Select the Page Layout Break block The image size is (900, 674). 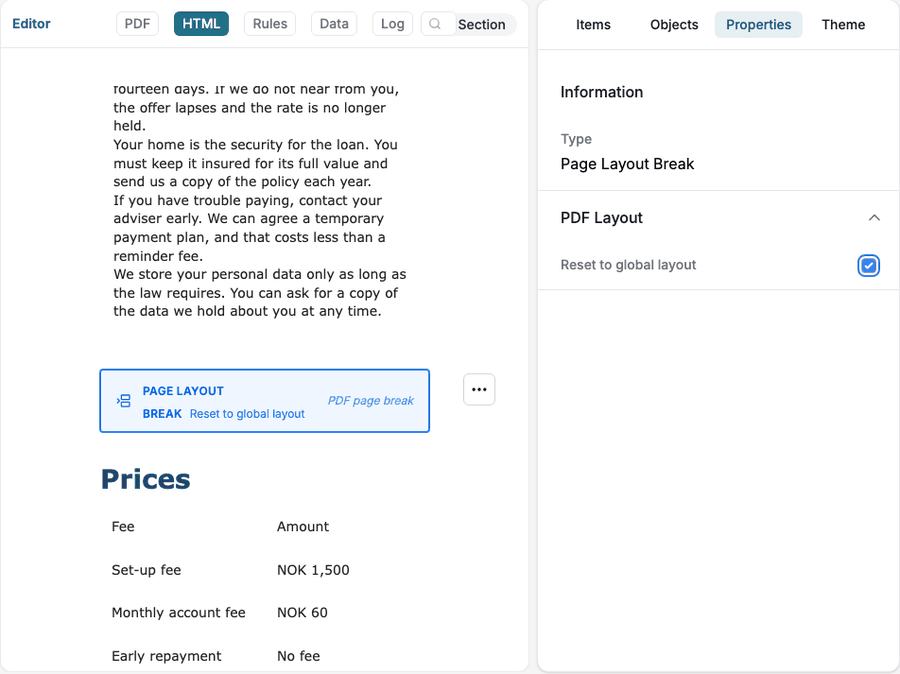tap(265, 401)
